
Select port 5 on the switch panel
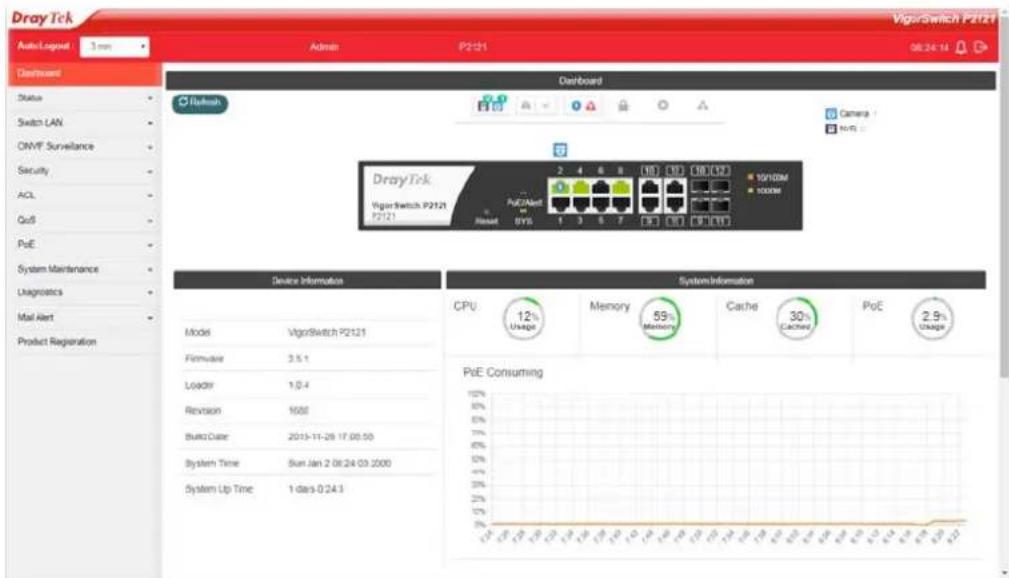[601, 204]
